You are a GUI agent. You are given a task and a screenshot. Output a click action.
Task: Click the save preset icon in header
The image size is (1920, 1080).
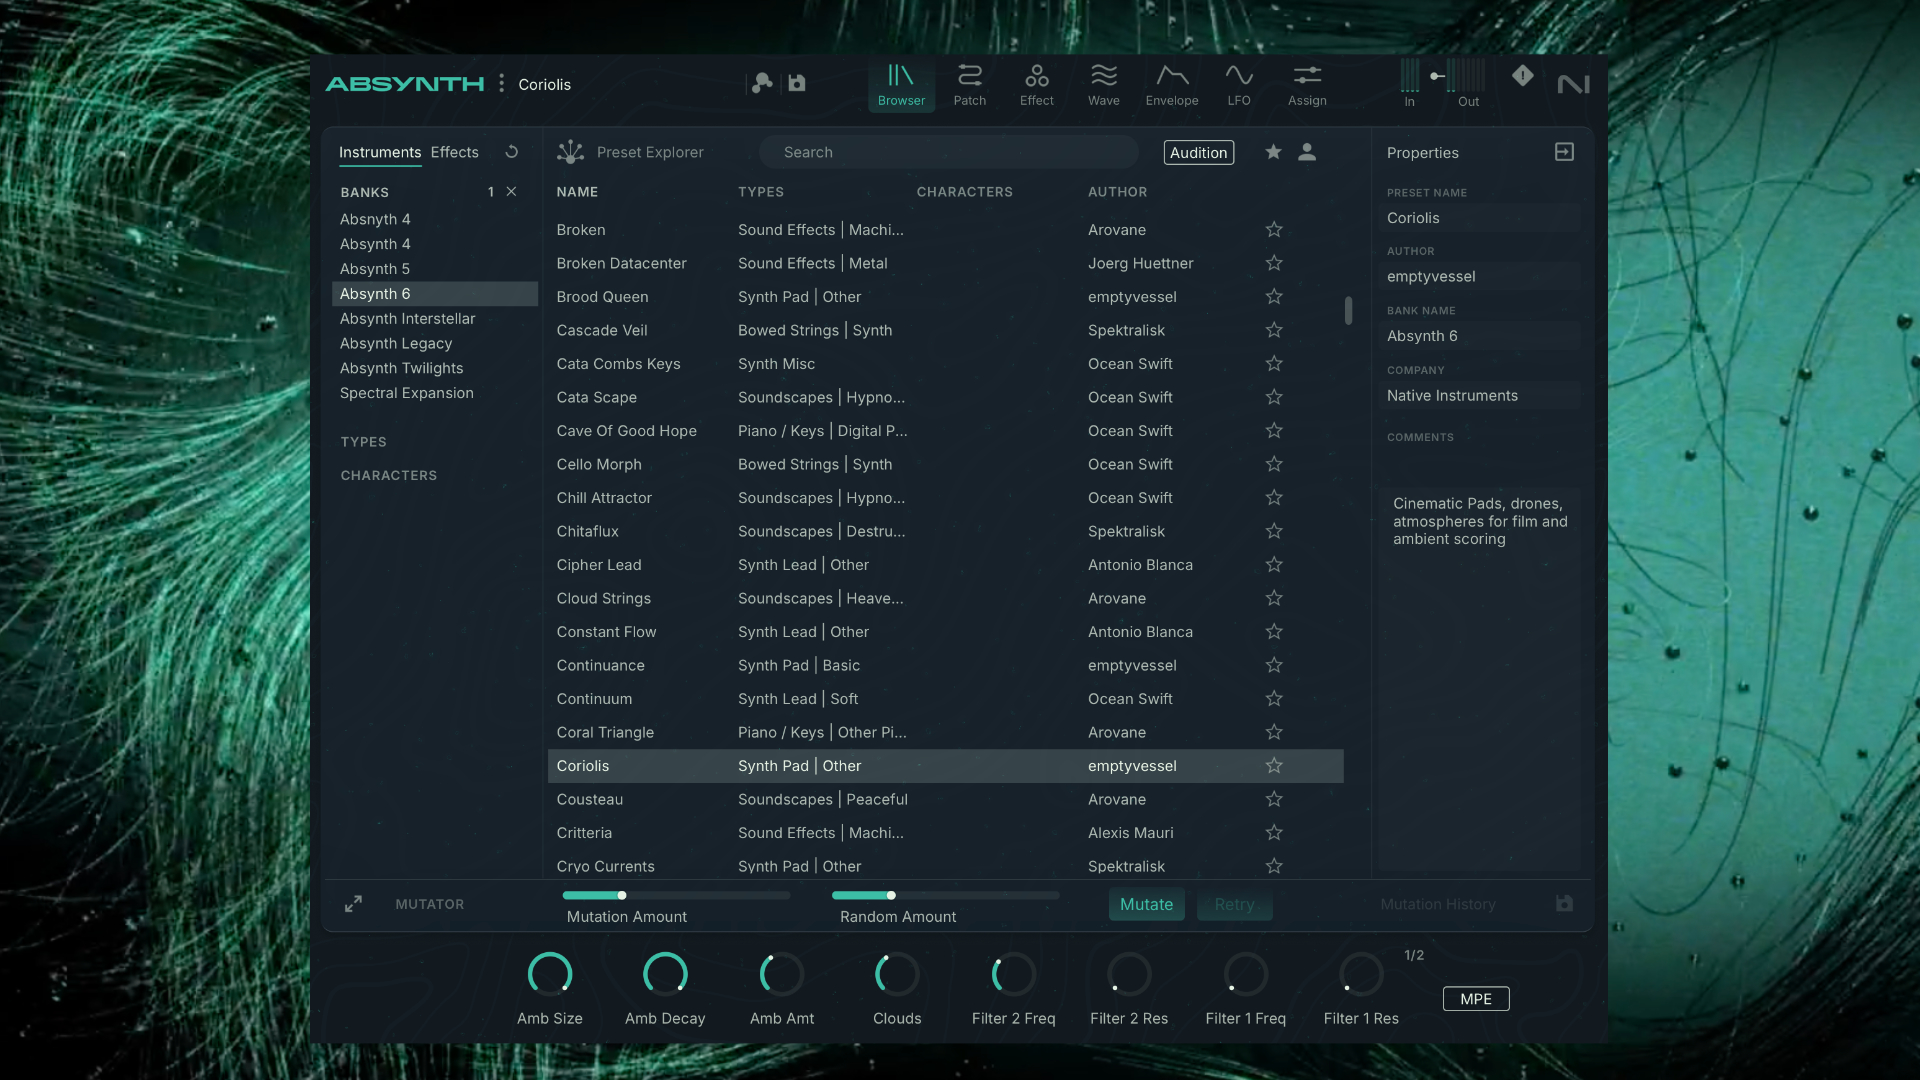pyautogui.click(x=797, y=83)
